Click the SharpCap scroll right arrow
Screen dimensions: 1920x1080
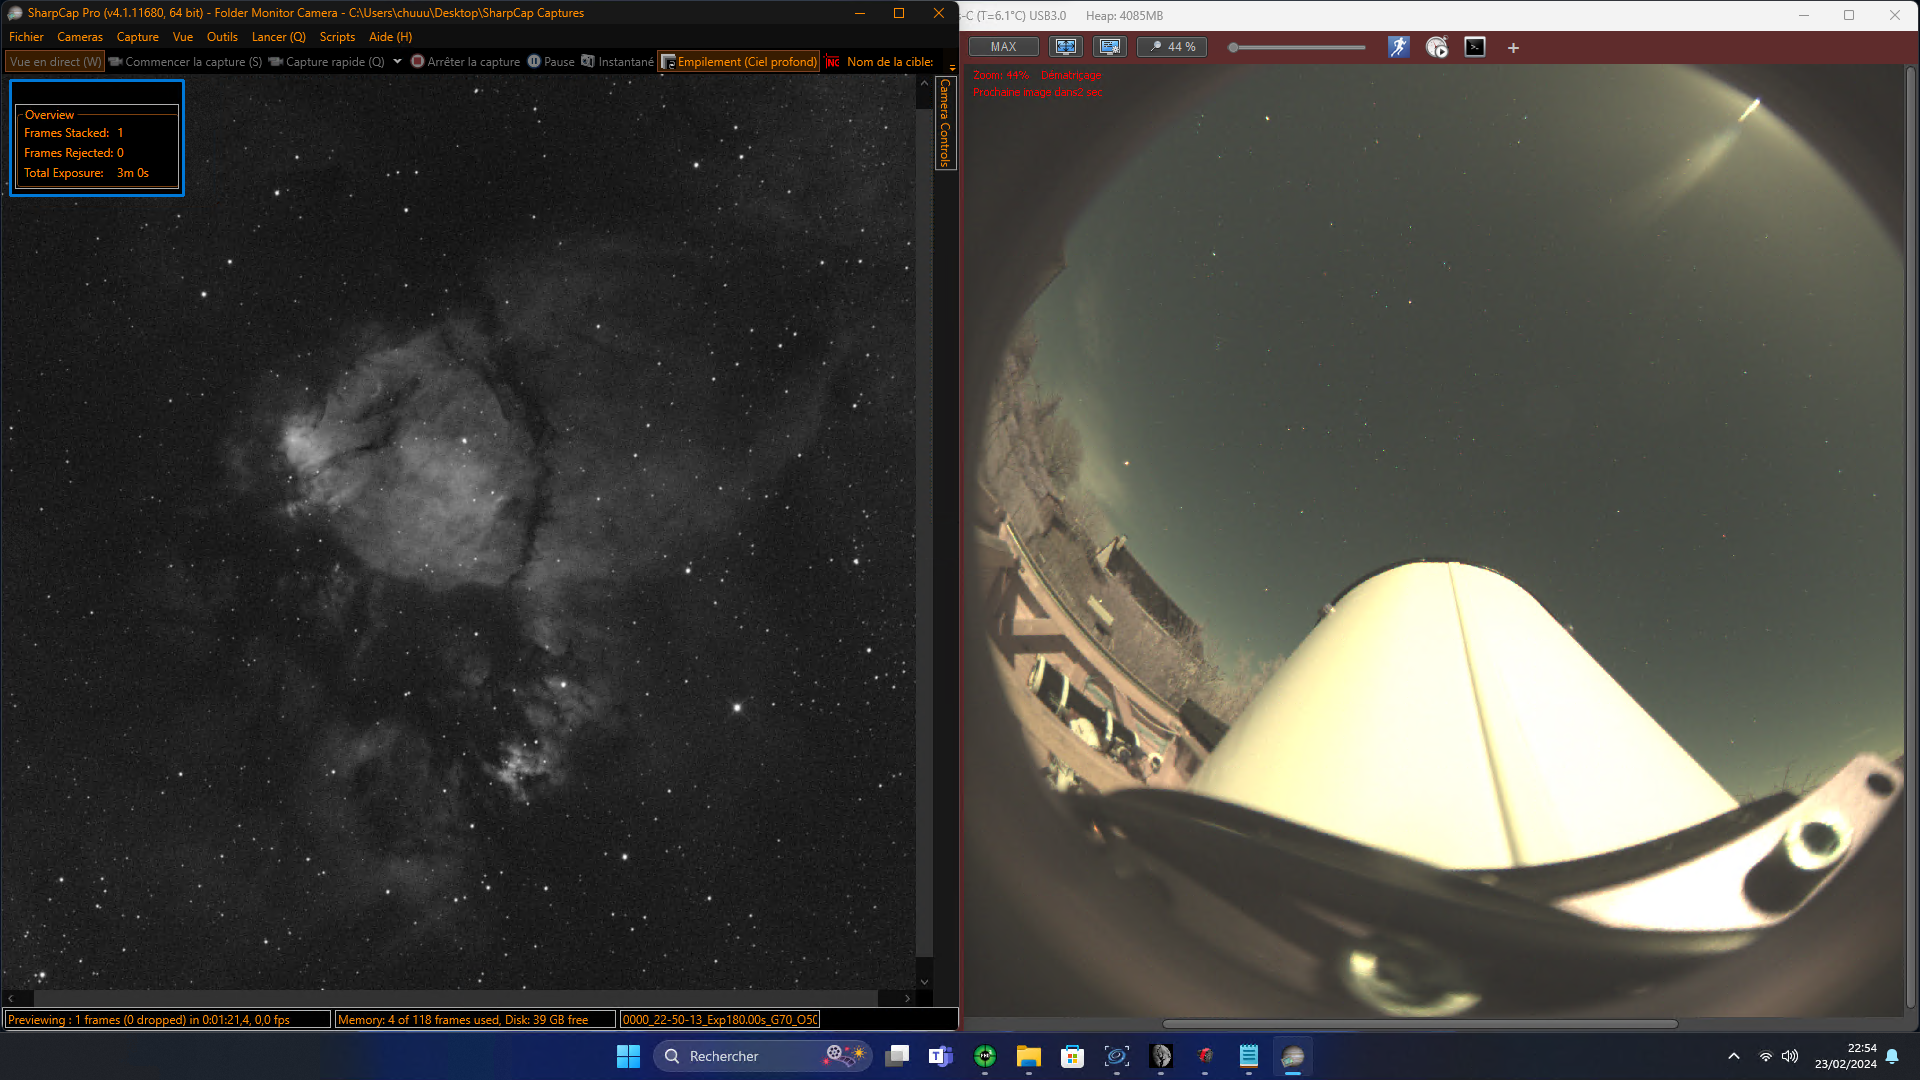click(x=907, y=998)
